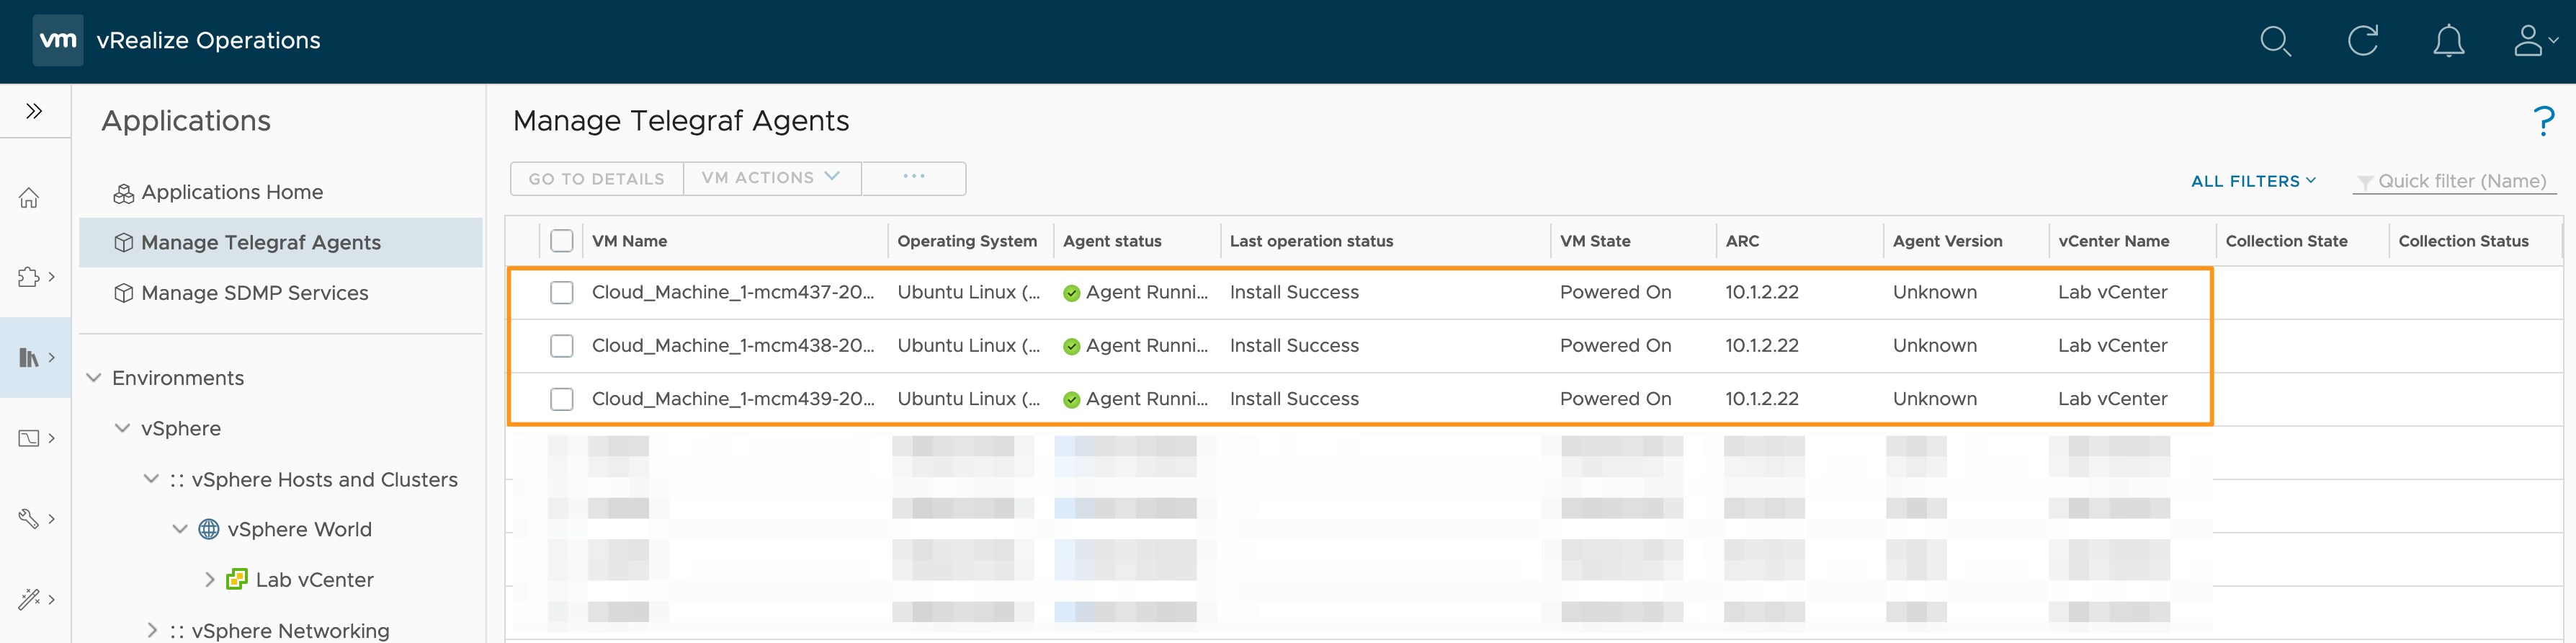Click green status icon for mcm438 agent
This screenshot has height=643, width=2576.
1072,347
